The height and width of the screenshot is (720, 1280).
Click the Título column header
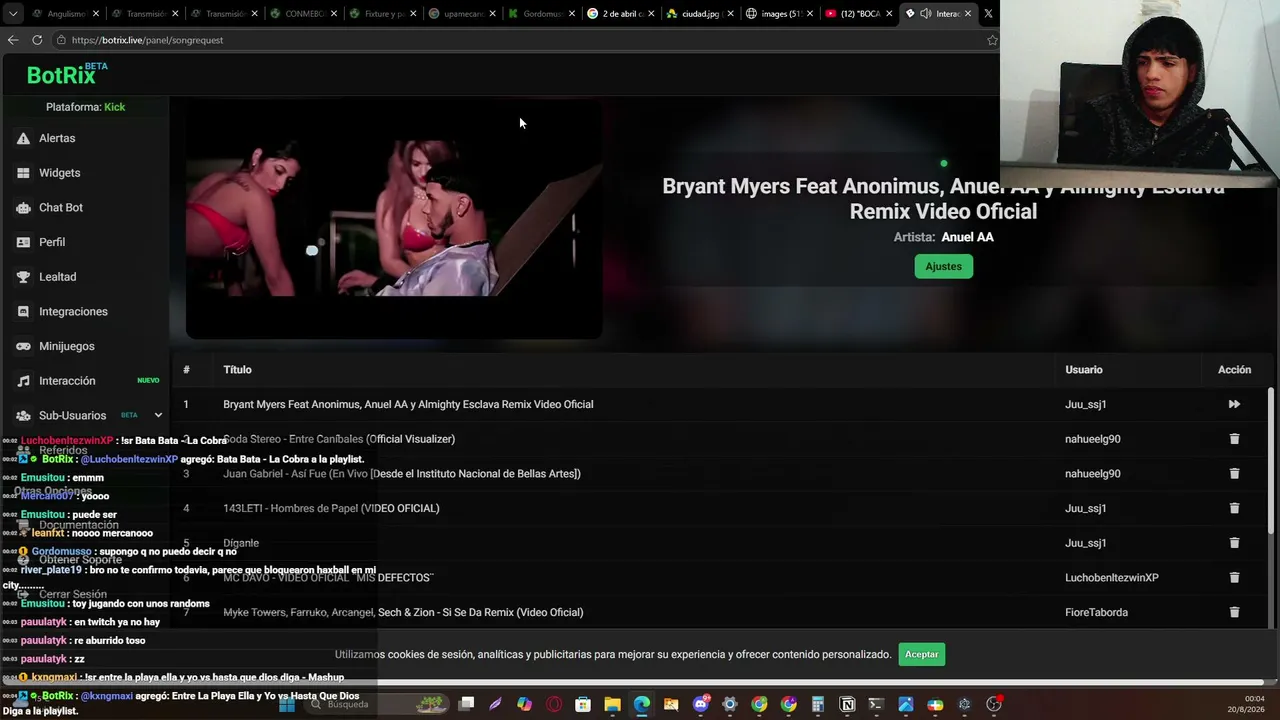[x=237, y=370]
